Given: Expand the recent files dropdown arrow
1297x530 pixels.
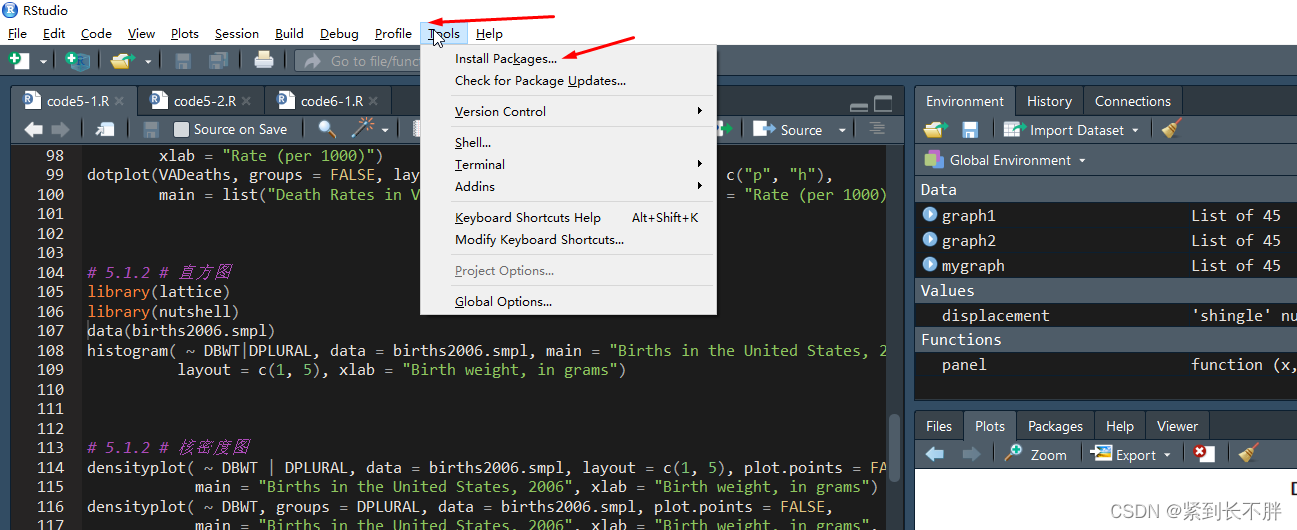Looking at the screenshot, I should (x=148, y=62).
